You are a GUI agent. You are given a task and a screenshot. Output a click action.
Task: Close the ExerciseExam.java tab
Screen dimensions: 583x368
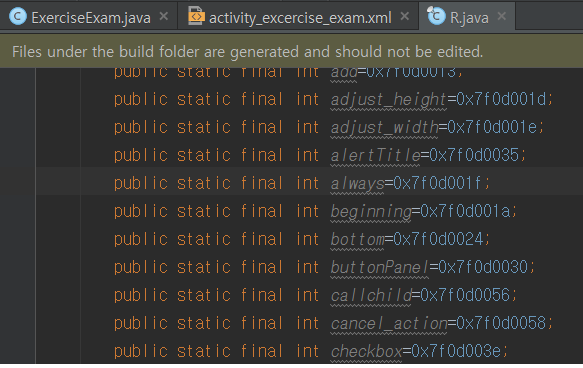point(164,16)
